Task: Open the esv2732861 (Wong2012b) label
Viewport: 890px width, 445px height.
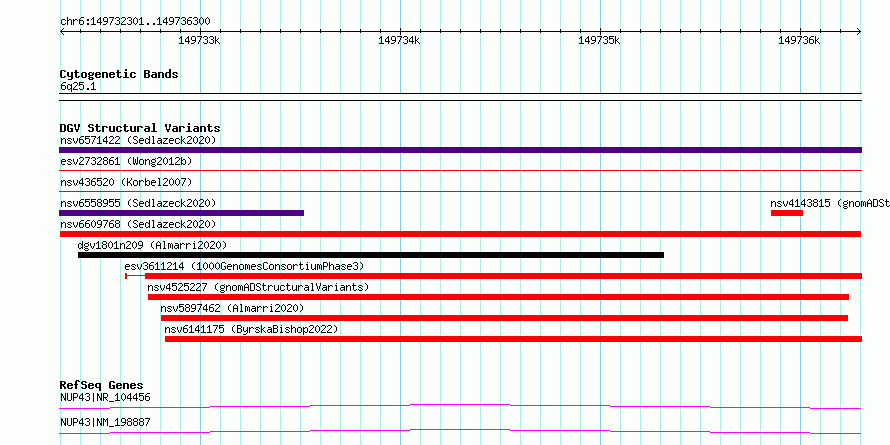Action: point(126,161)
